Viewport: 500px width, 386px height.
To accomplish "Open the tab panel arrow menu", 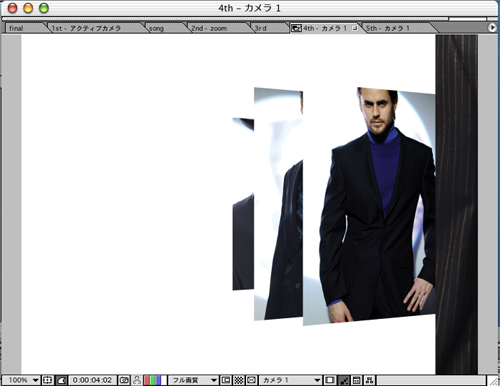I will [x=492, y=28].
